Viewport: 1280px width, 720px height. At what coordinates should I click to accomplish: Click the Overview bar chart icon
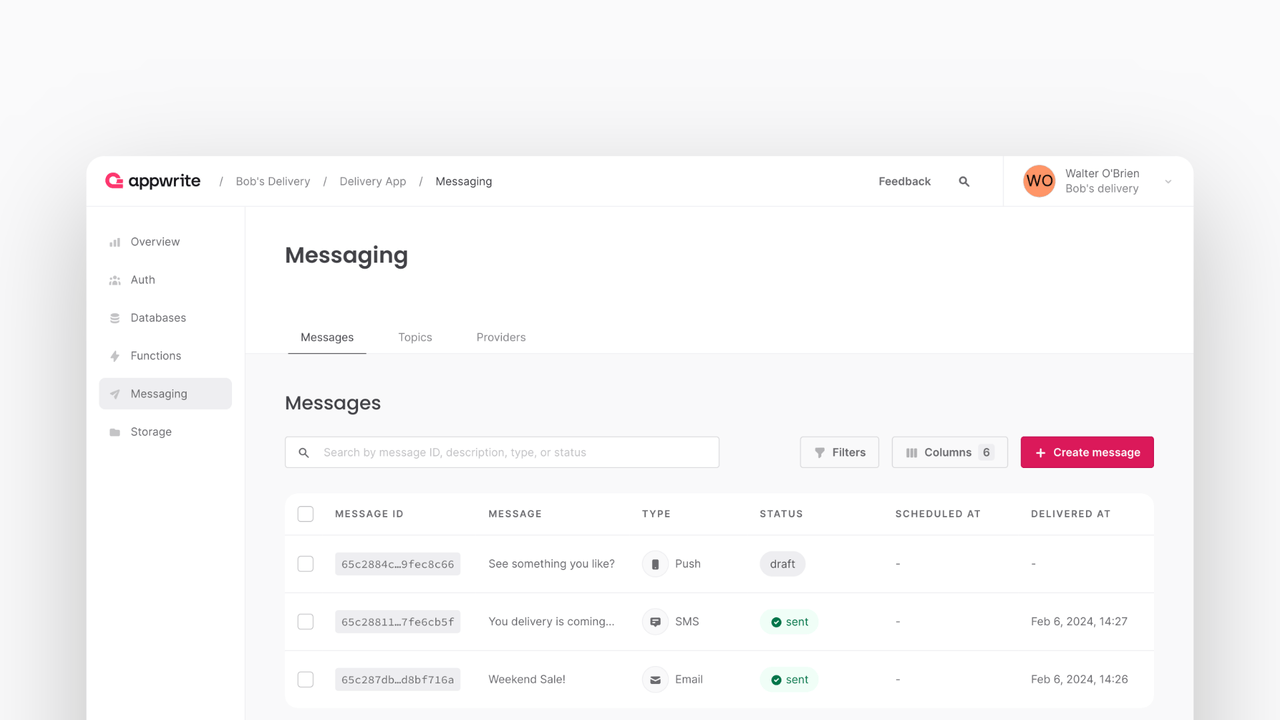115,242
